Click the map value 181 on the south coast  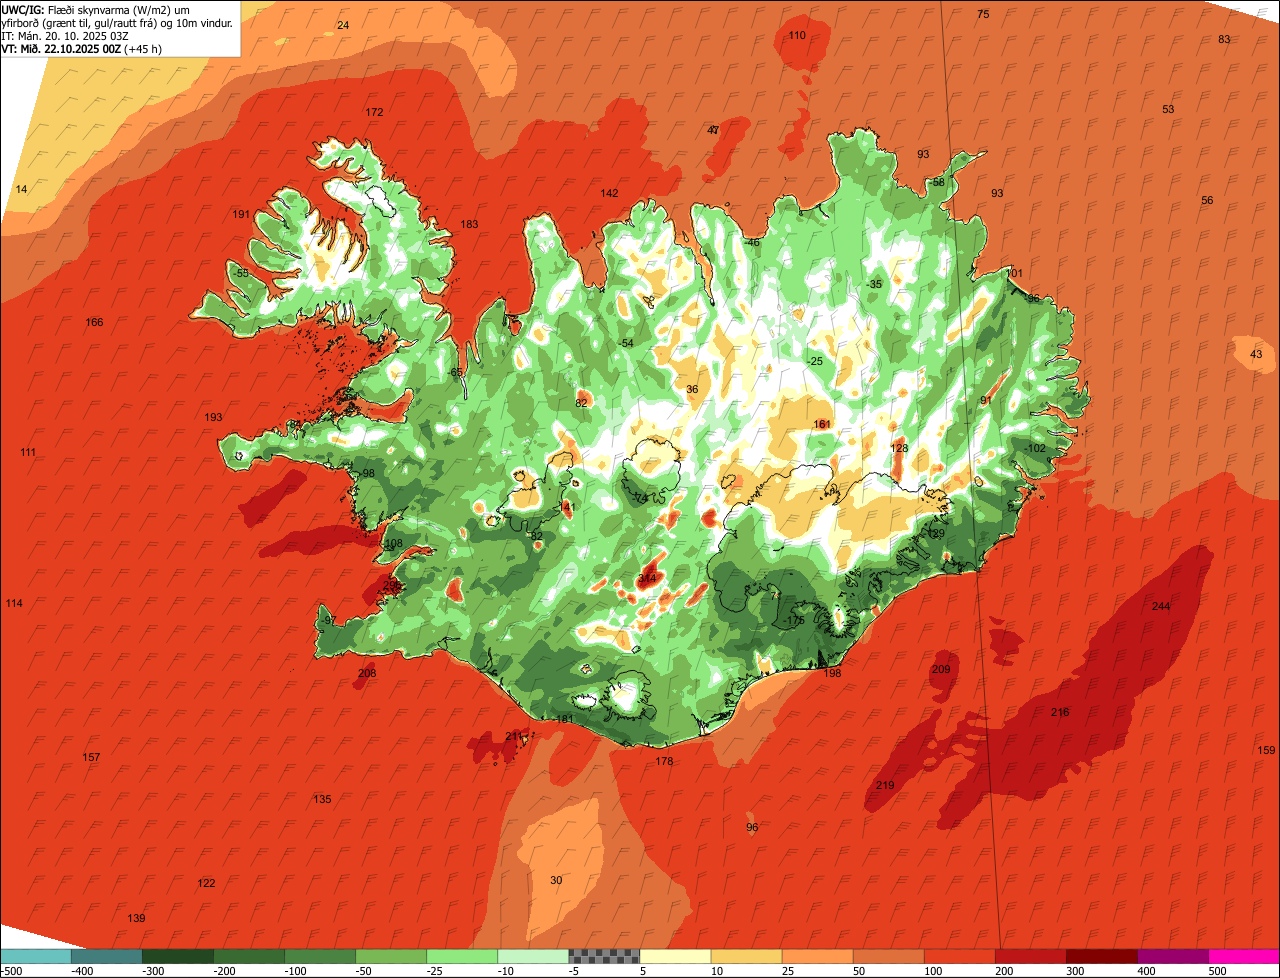565,719
